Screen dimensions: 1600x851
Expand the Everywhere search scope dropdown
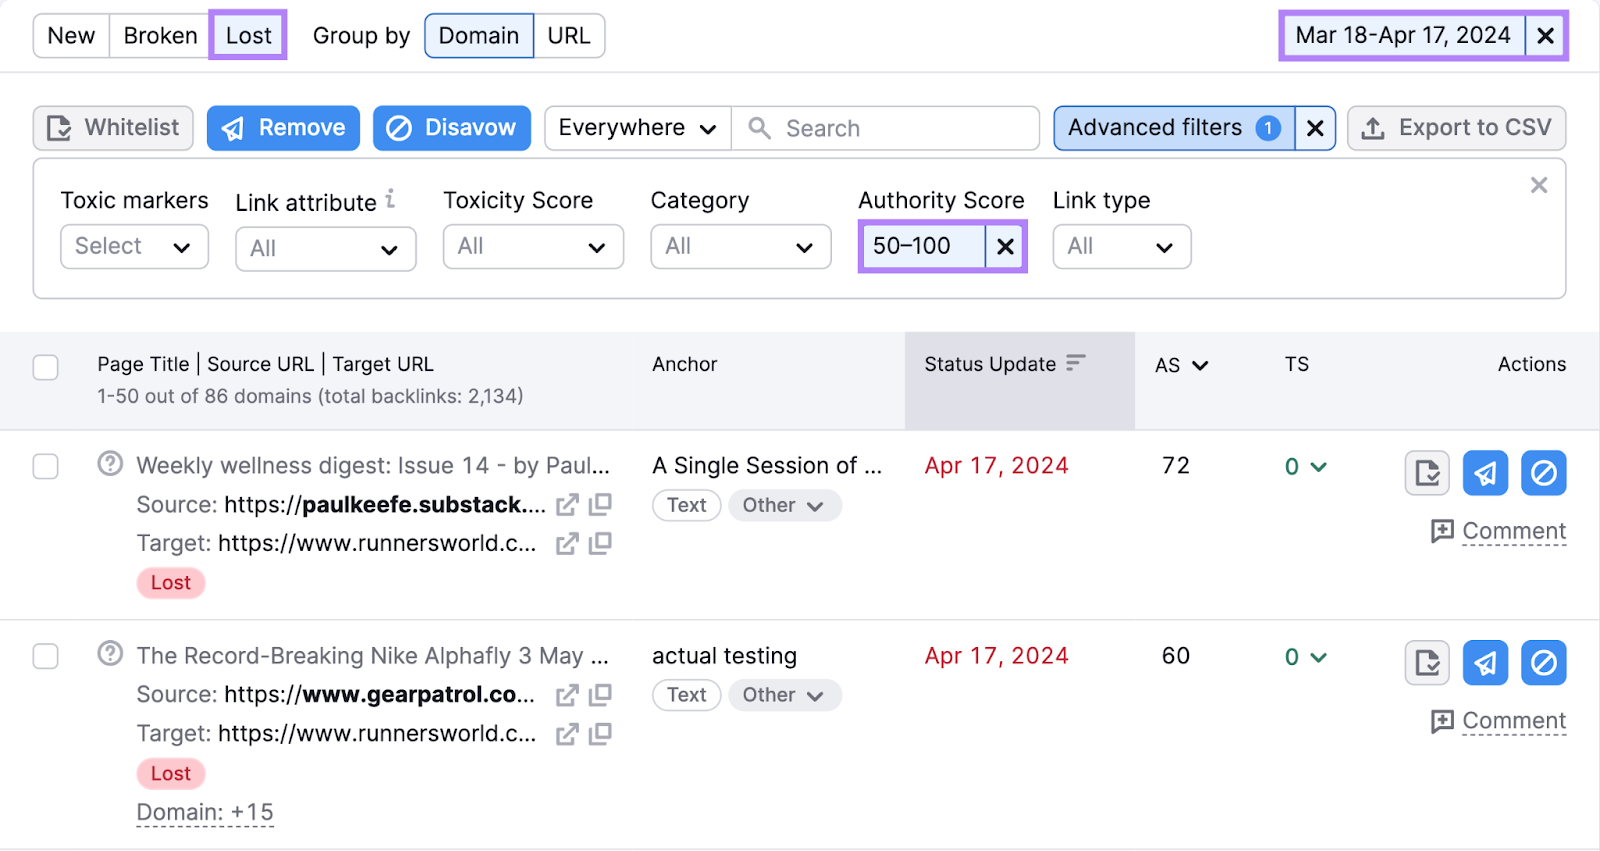637,129
